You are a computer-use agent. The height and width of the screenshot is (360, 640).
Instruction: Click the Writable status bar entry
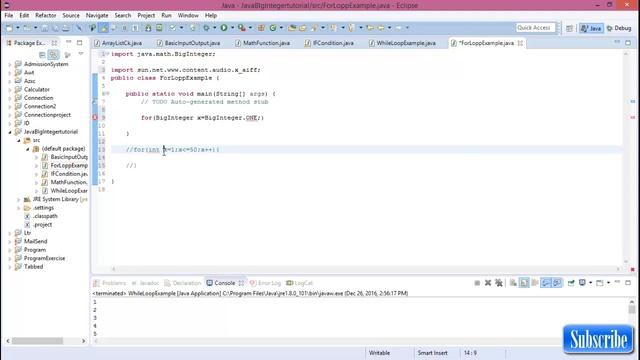click(379, 353)
